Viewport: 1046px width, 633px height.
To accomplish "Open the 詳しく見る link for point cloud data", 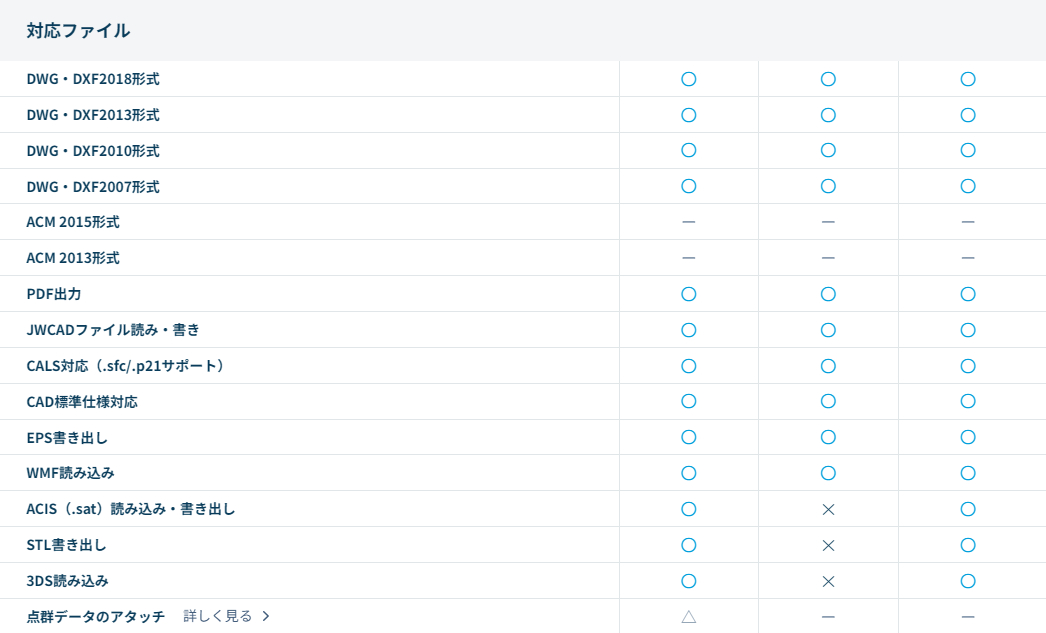I will tap(218, 616).
